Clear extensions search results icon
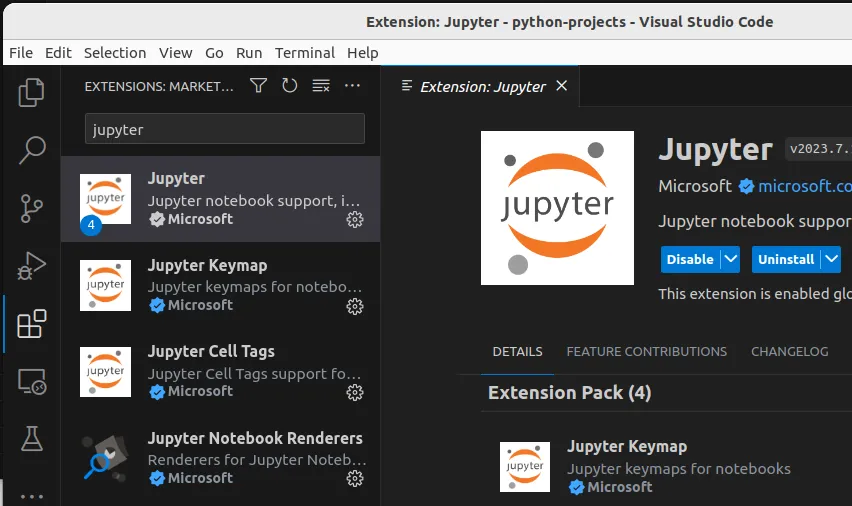The width and height of the screenshot is (852, 506). click(x=320, y=86)
